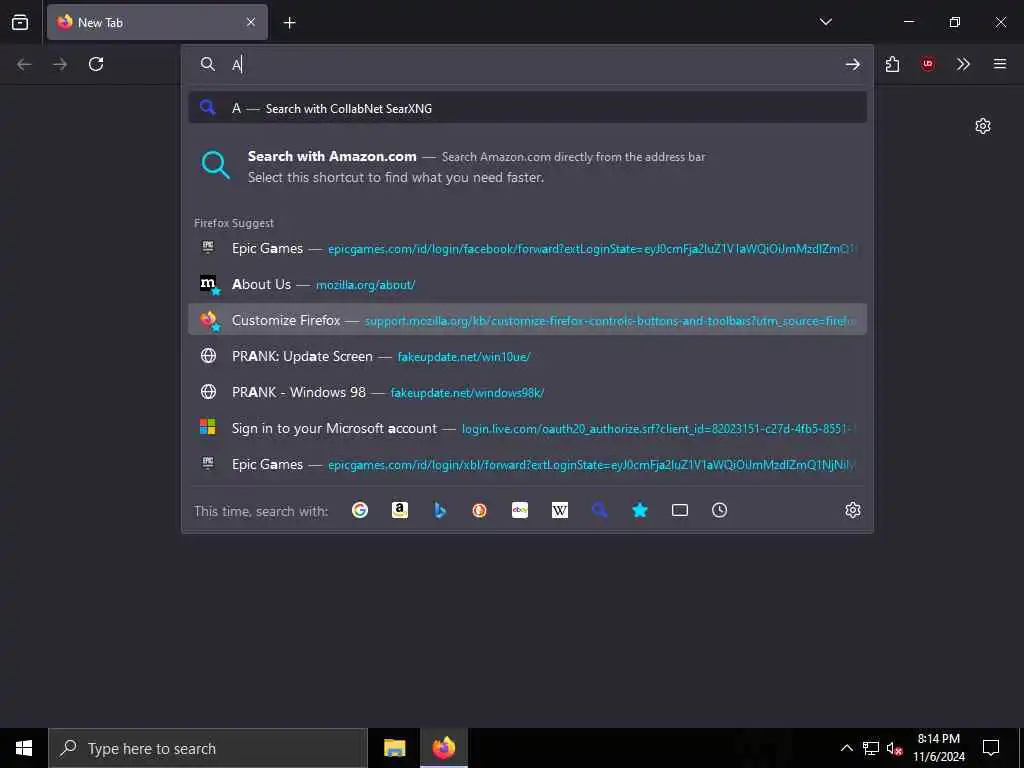Search this time with Bing
The height and width of the screenshot is (768, 1024).
(x=440, y=510)
